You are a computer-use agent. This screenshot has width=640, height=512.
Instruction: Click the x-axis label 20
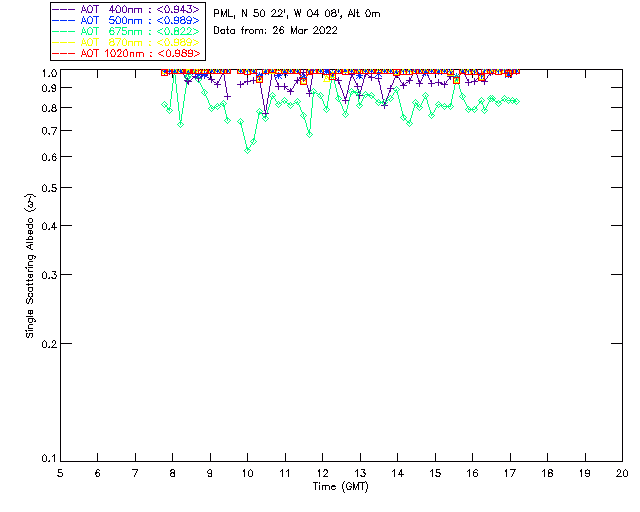tap(622, 473)
